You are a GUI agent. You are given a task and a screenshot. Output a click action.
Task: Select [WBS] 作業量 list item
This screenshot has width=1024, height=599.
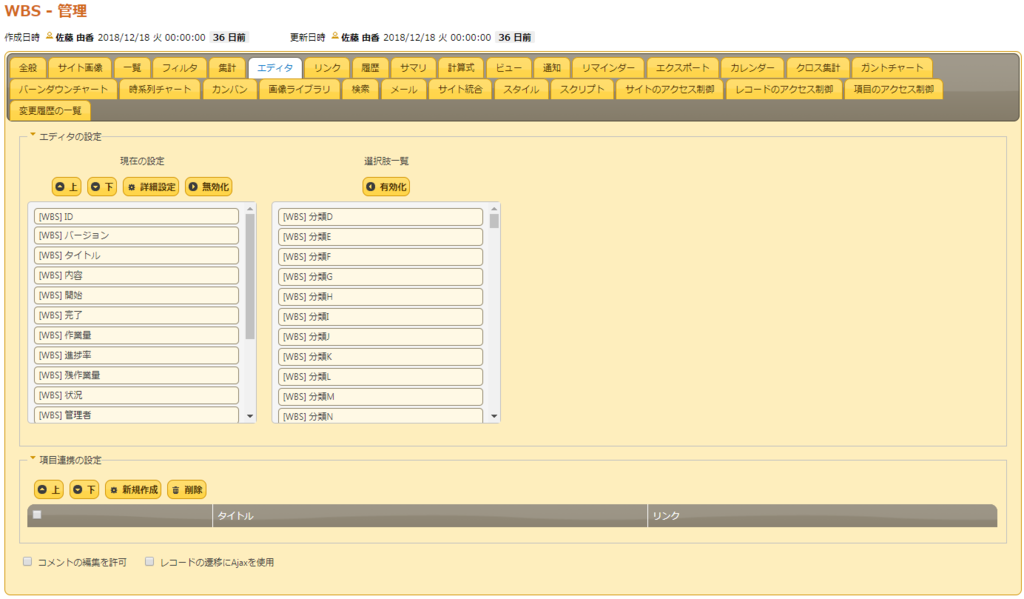pos(136,335)
